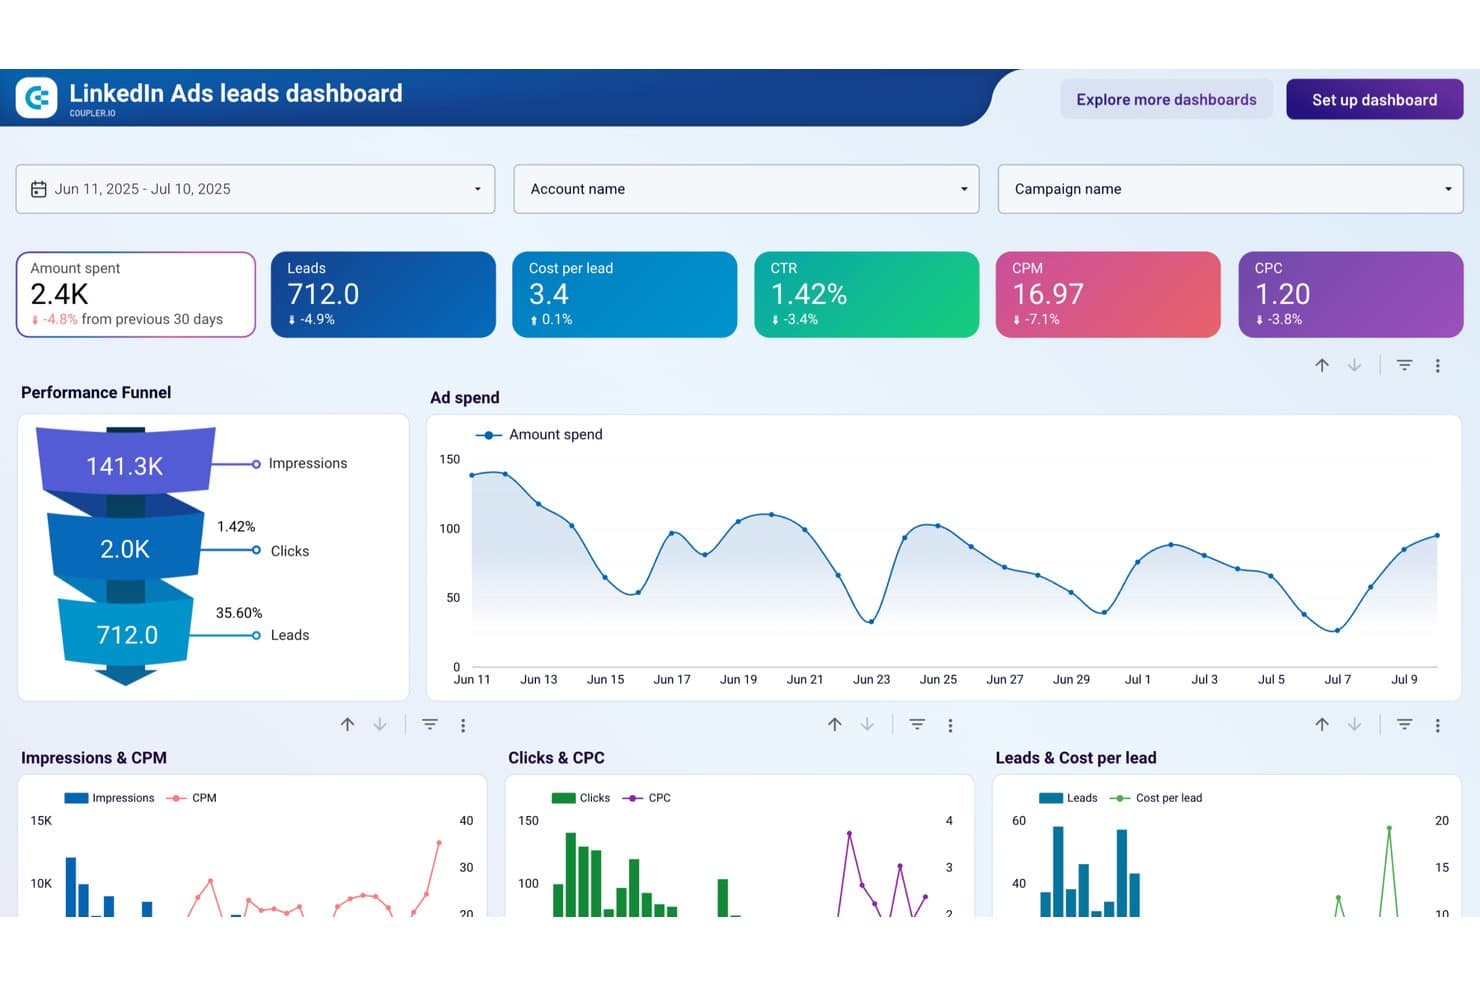Expand the Account name dropdown
The height and width of the screenshot is (987, 1480).
pyautogui.click(x=746, y=189)
